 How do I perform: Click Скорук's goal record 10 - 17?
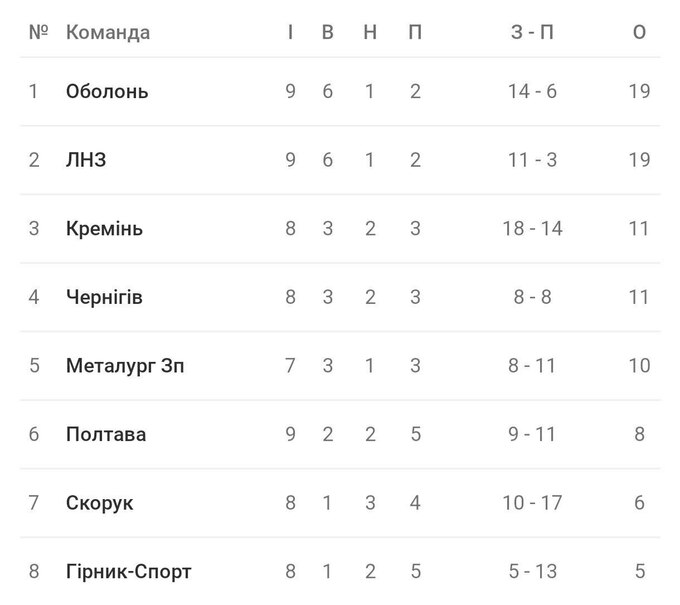(x=532, y=503)
